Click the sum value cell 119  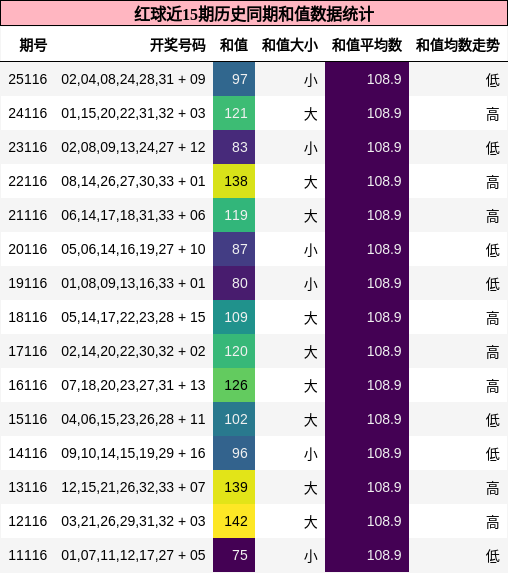pos(234,215)
